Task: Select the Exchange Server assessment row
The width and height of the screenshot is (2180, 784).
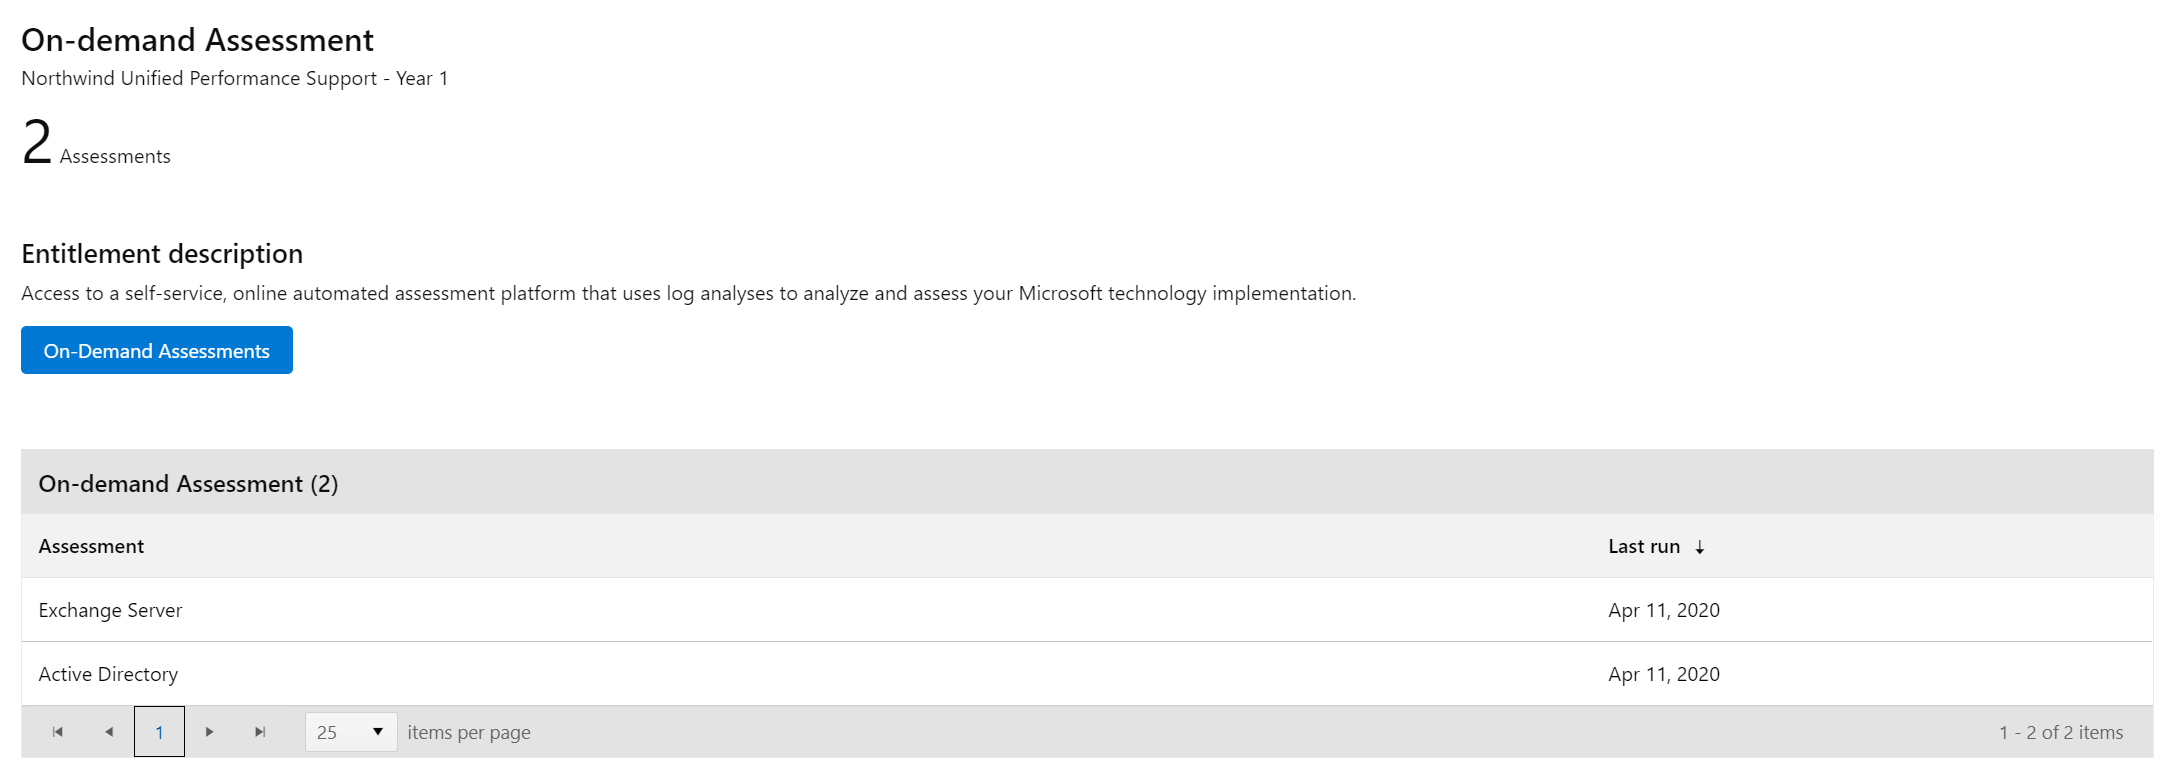Action: pyautogui.click(x=111, y=610)
